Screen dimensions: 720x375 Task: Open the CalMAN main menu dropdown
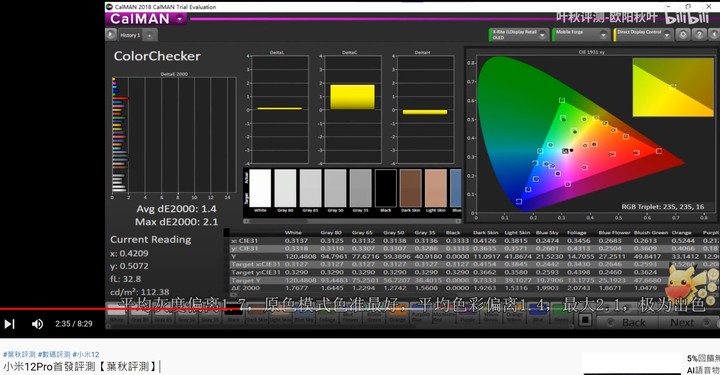(180, 19)
